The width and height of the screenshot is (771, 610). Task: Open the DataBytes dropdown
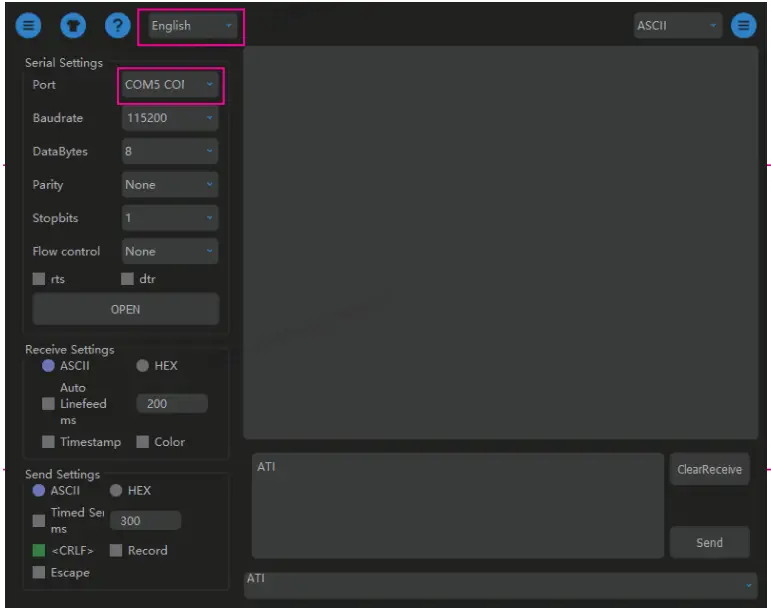point(170,151)
